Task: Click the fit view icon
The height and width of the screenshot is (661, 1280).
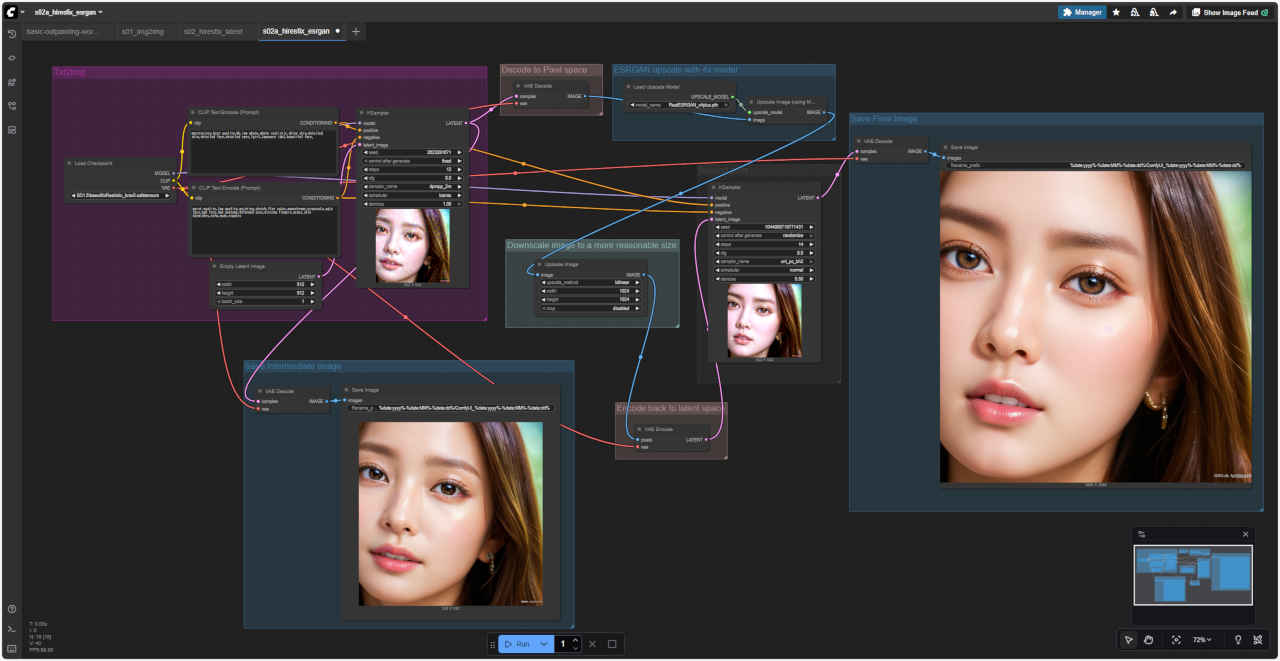Action: [x=1175, y=640]
